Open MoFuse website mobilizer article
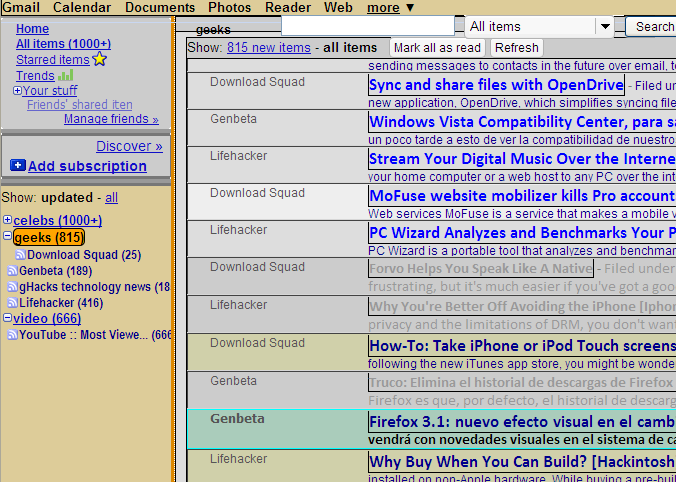This screenshot has width=676, height=482. point(522,196)
